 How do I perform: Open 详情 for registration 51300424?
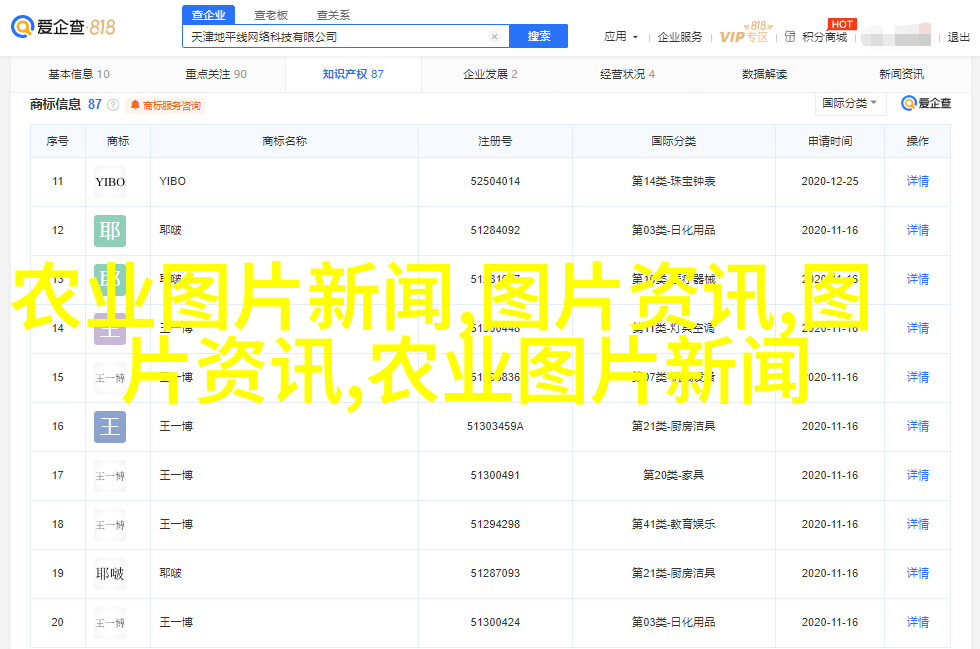tap(918, 622)
